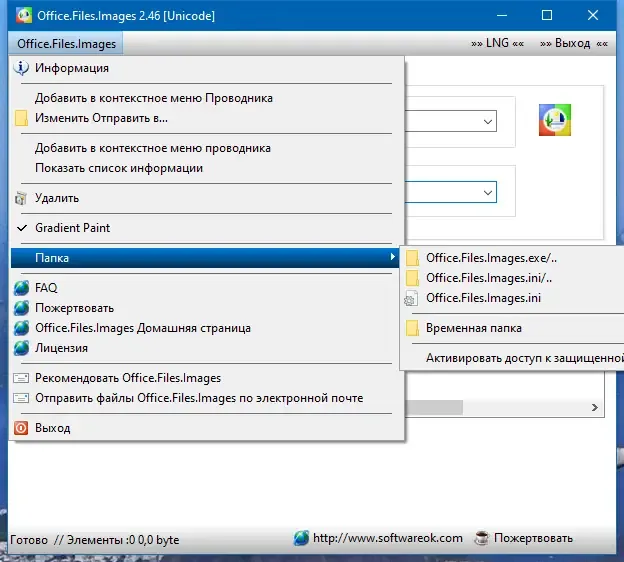Image resolution: width=624 pixels, height=562 pixels.
Task: Click the Информация info icon
Action: 21,68
